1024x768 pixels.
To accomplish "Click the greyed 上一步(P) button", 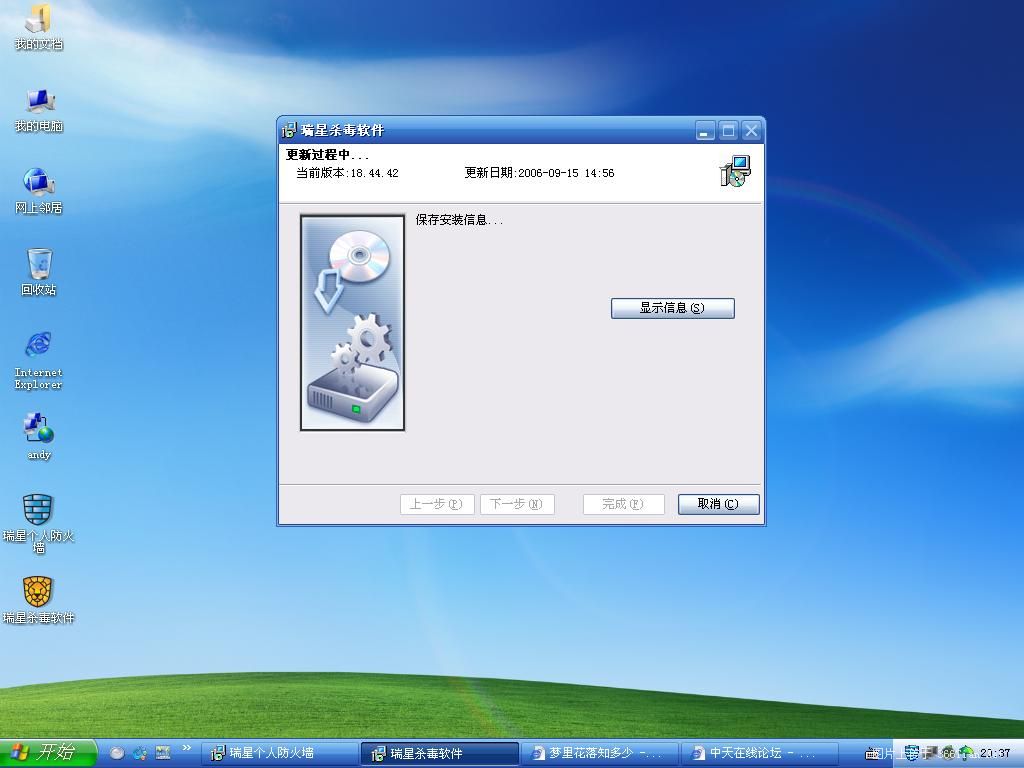I will coord(437,504).
